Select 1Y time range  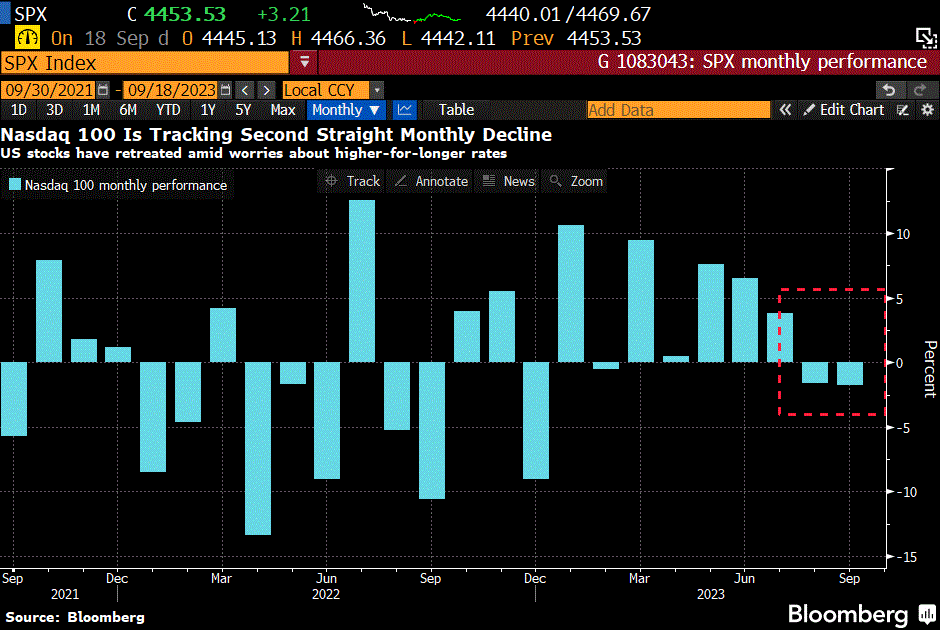207,110
